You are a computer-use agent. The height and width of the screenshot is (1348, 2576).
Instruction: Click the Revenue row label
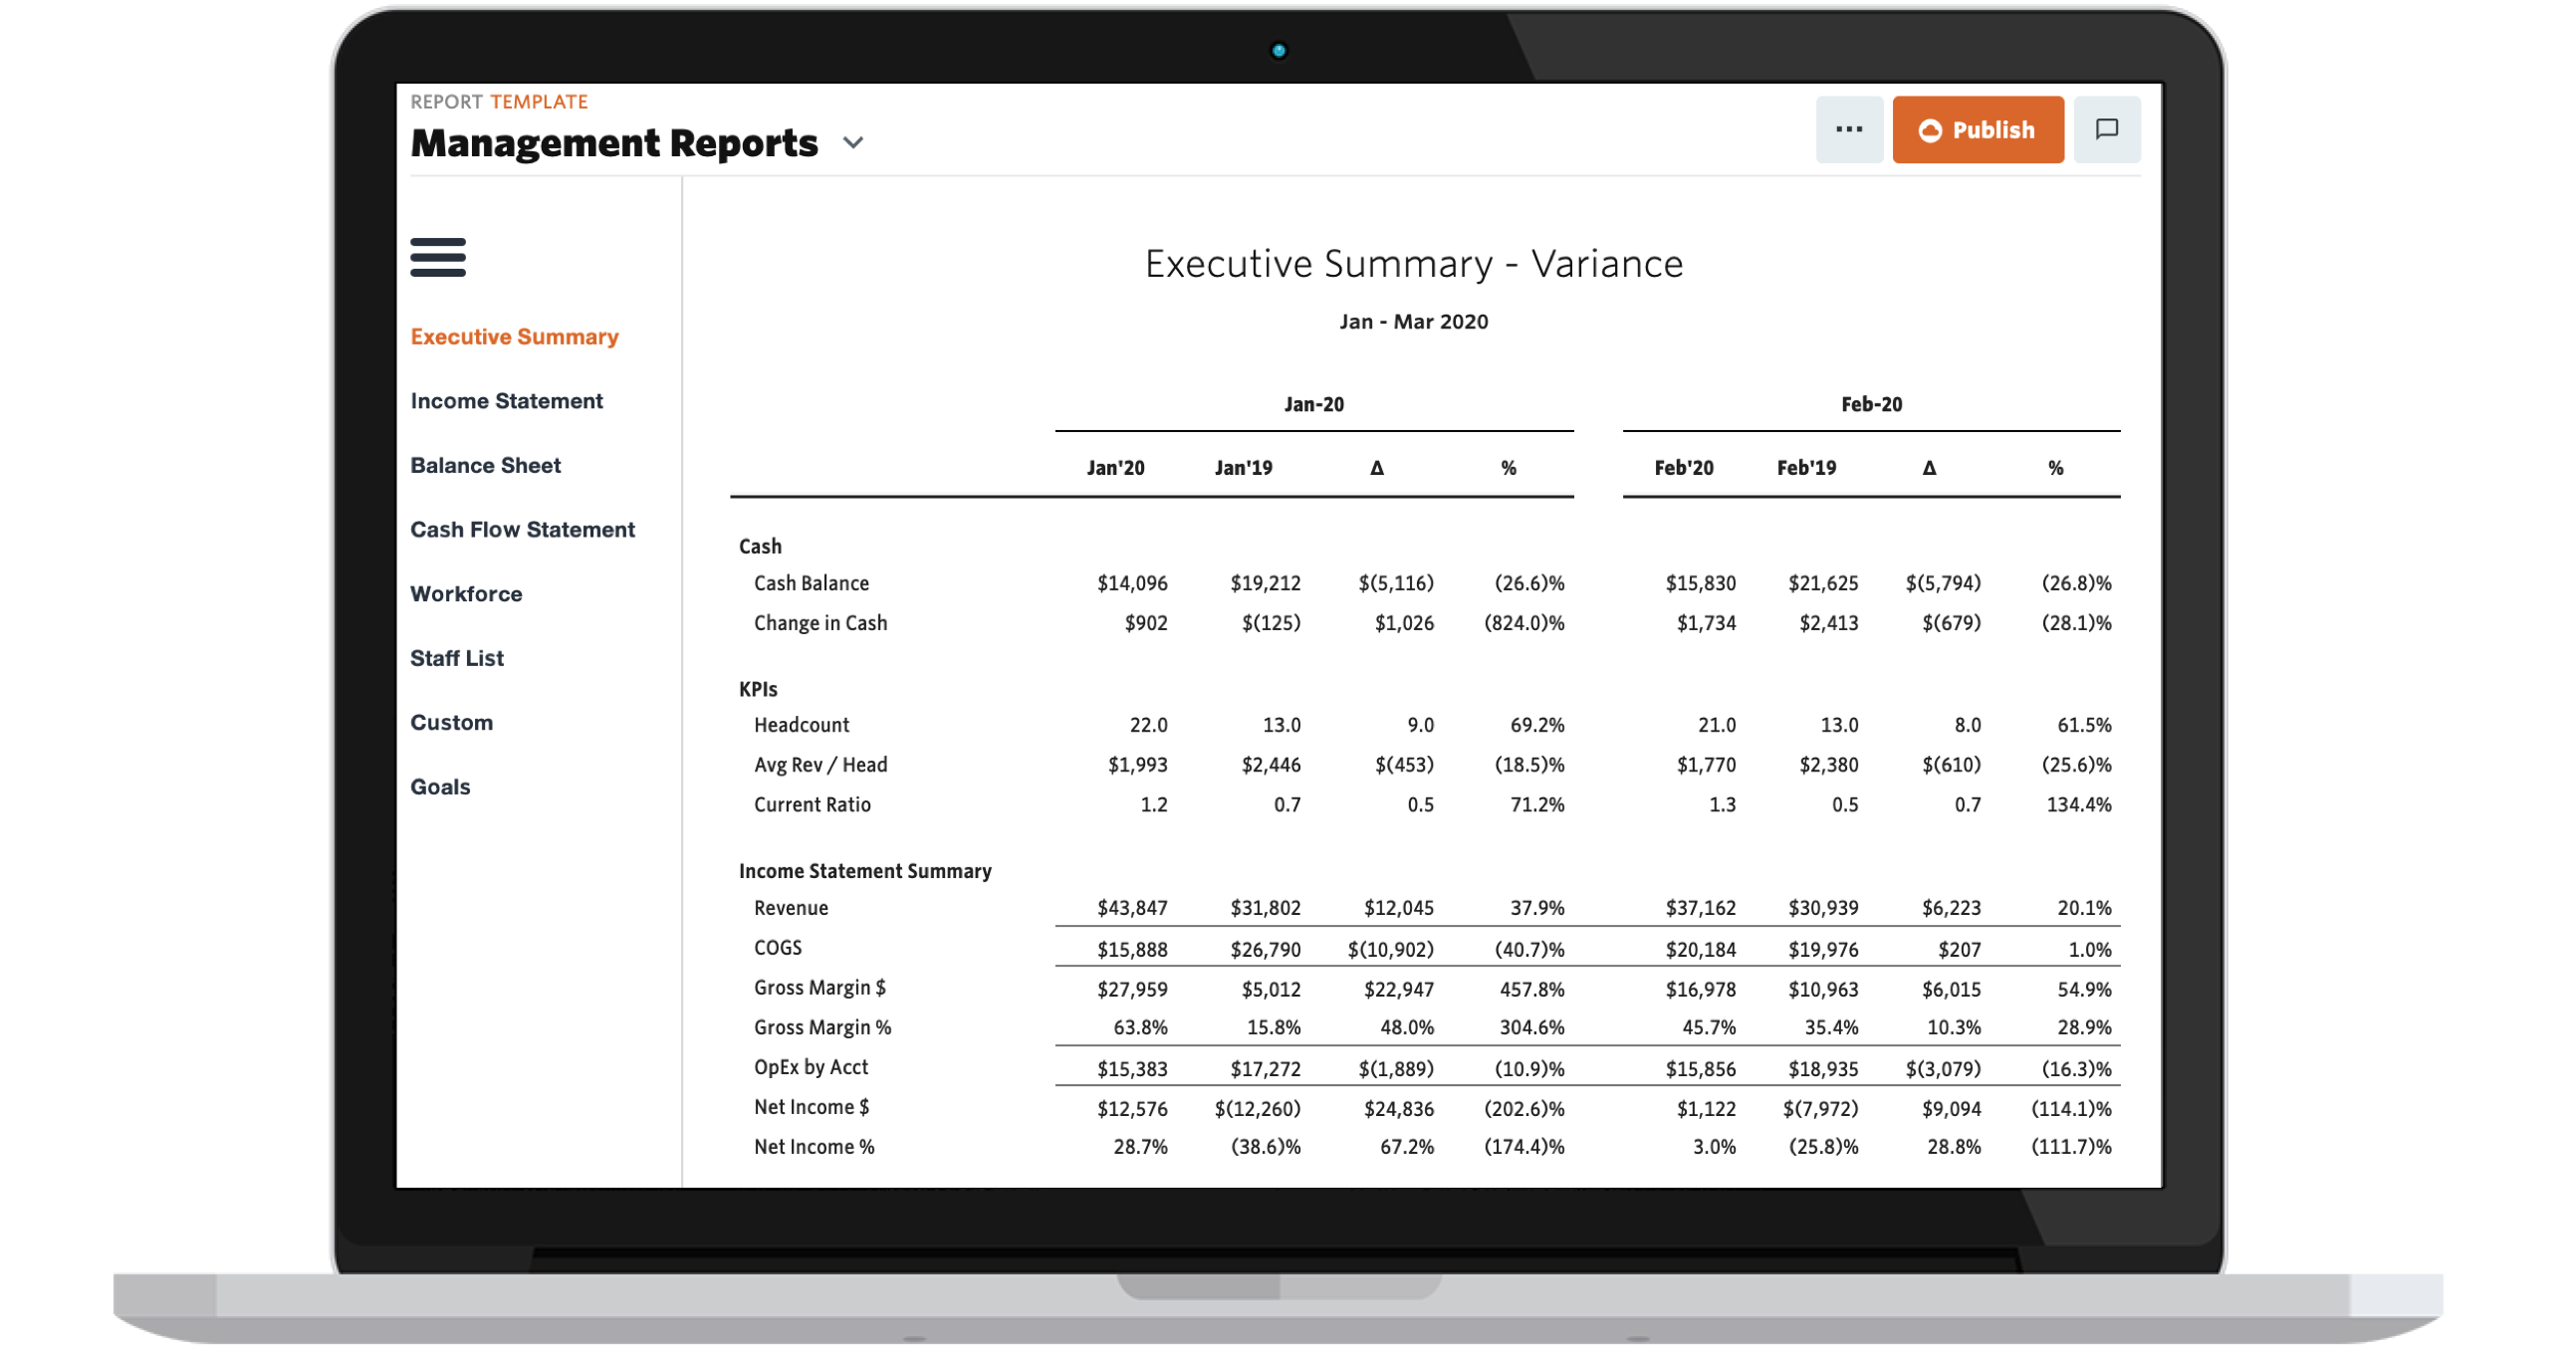tap(791, 908)
